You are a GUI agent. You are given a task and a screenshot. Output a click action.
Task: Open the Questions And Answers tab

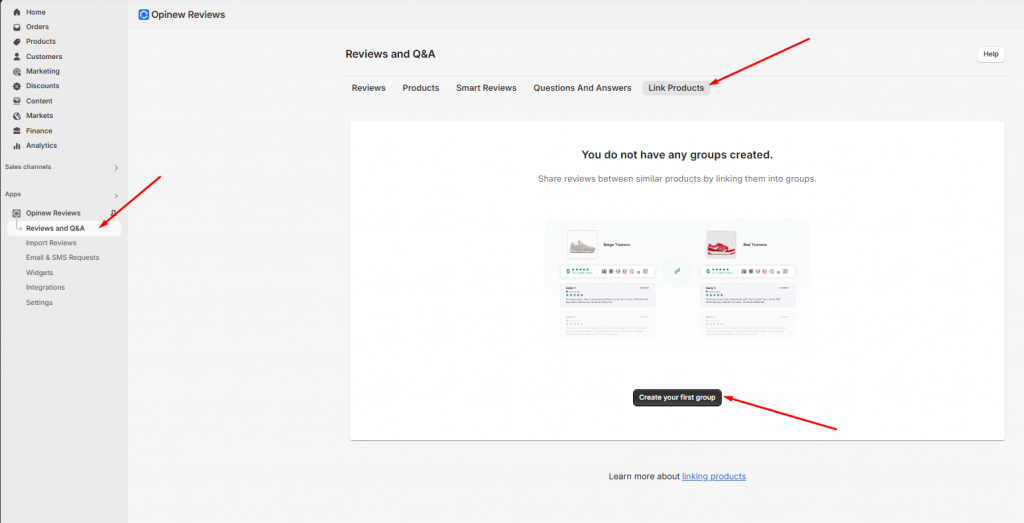pos(582,88)
